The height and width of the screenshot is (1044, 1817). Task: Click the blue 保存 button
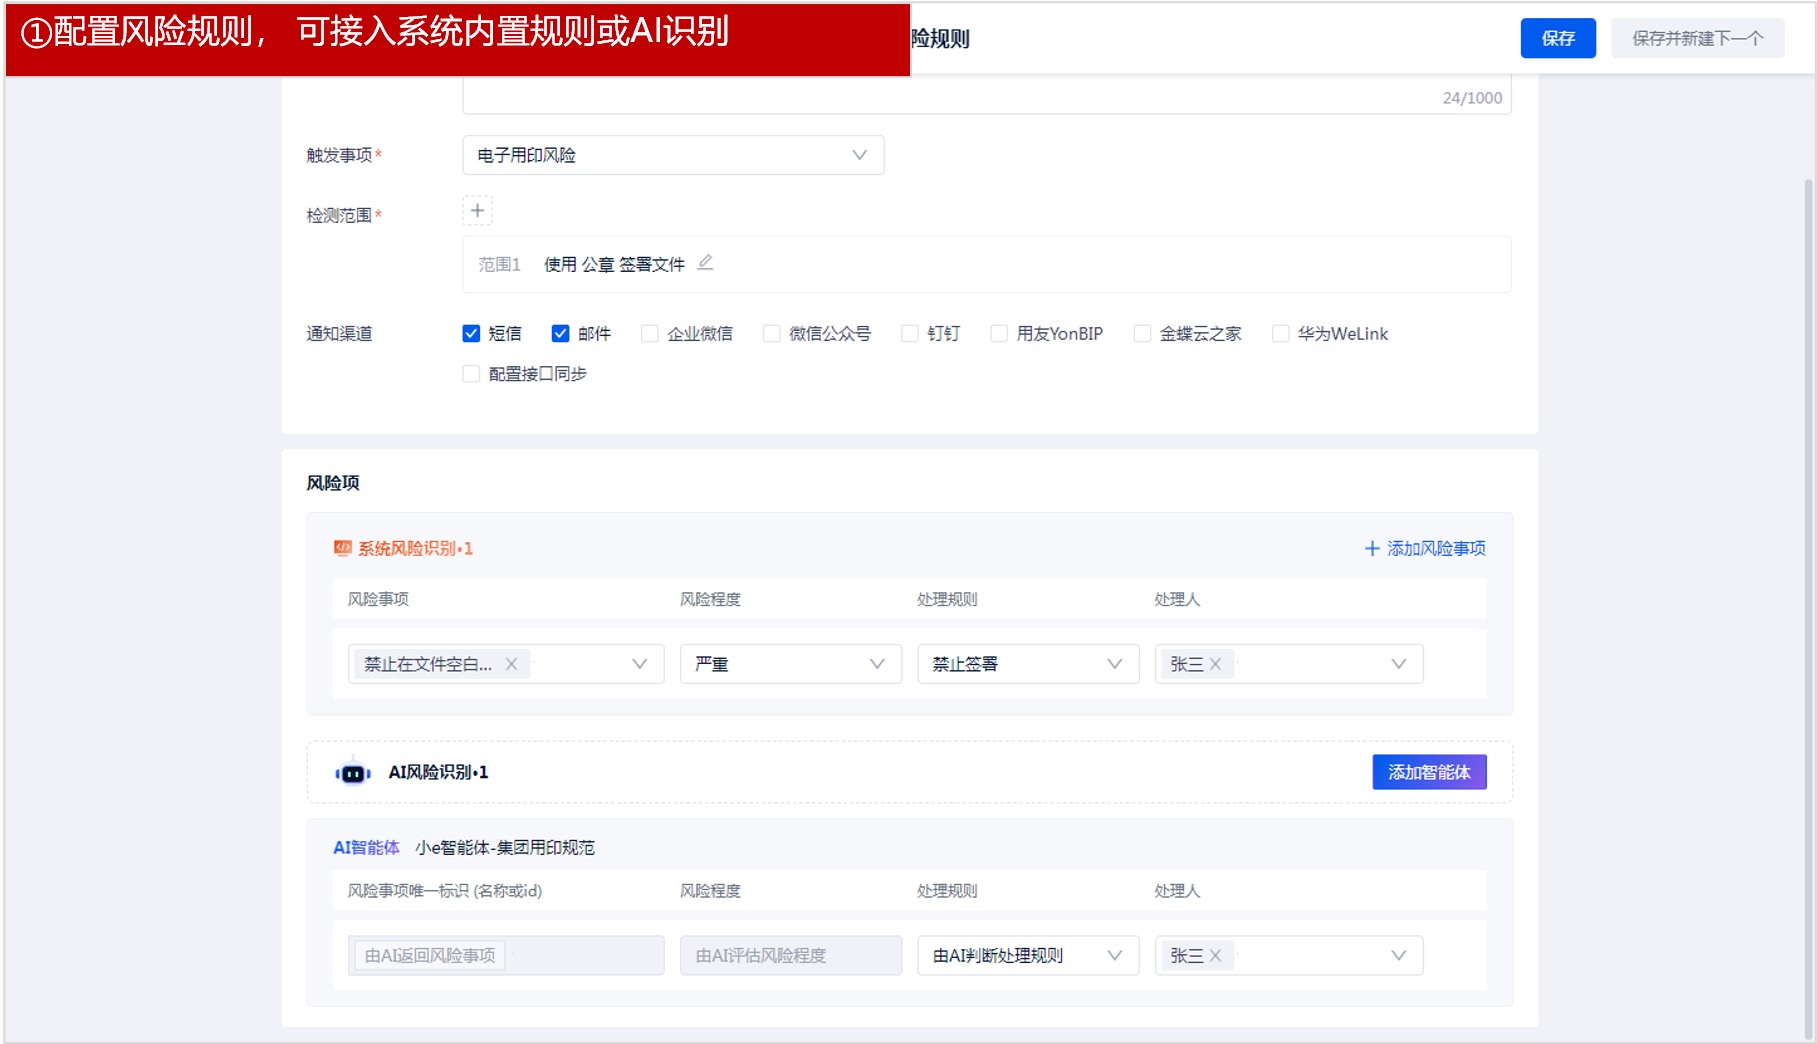(x=1557, y=38)
